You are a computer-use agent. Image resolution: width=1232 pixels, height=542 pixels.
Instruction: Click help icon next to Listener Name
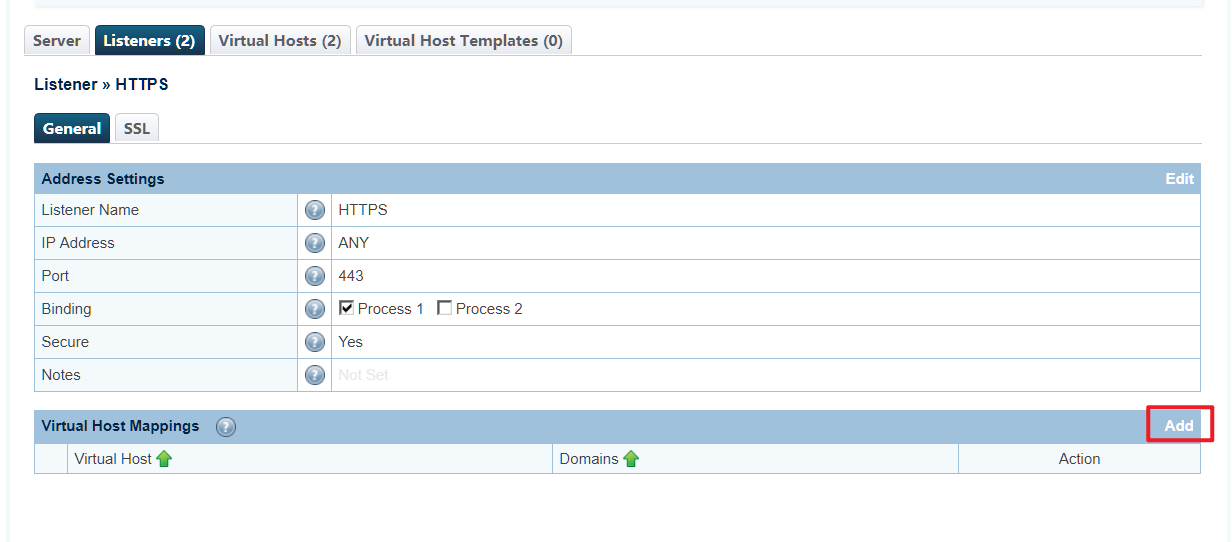click(315, 210)
